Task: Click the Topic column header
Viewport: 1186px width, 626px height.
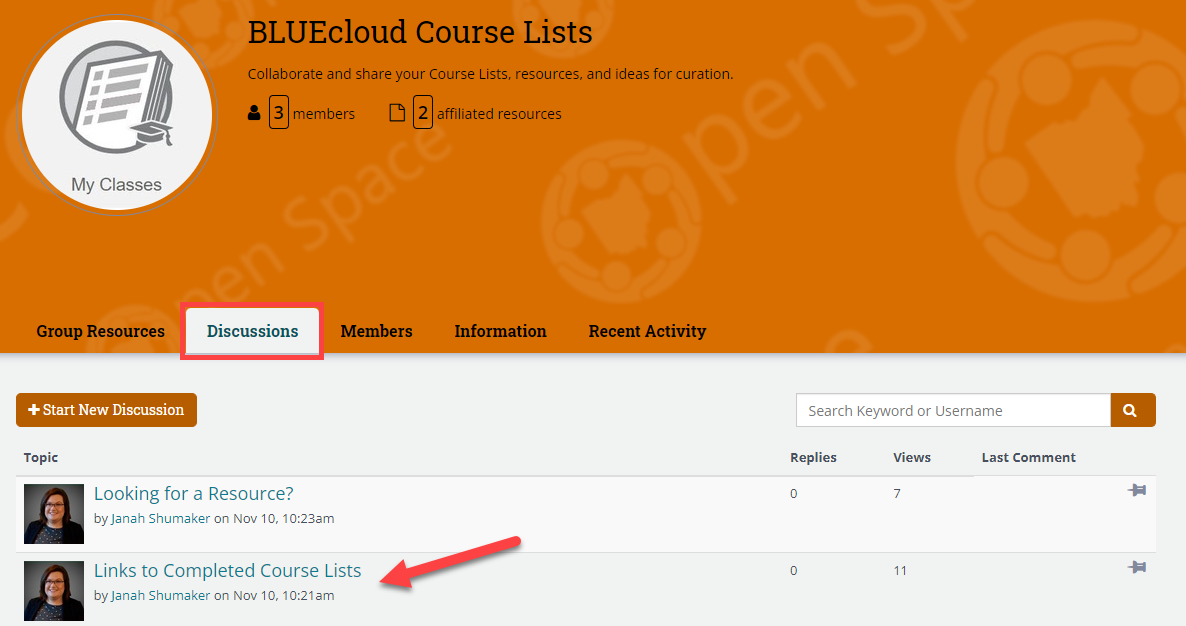Action: coord(41,457)
